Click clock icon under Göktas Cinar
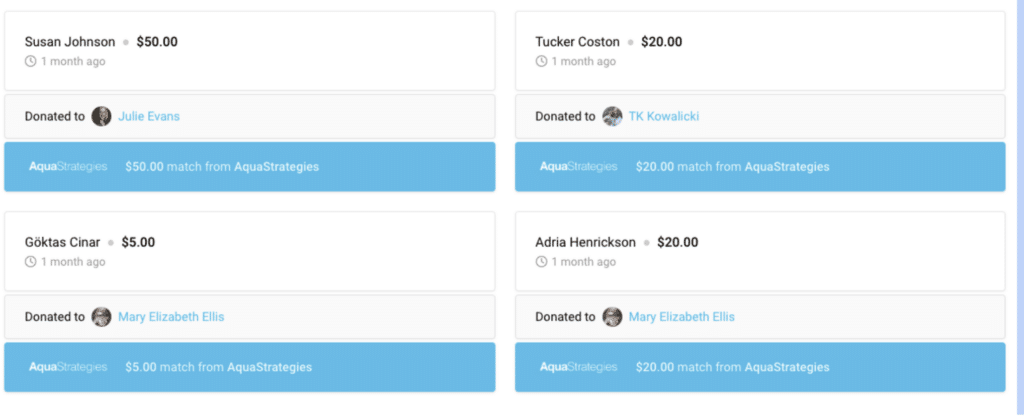This screenshot has height=419, width=1024. click(x=30, y=262)
